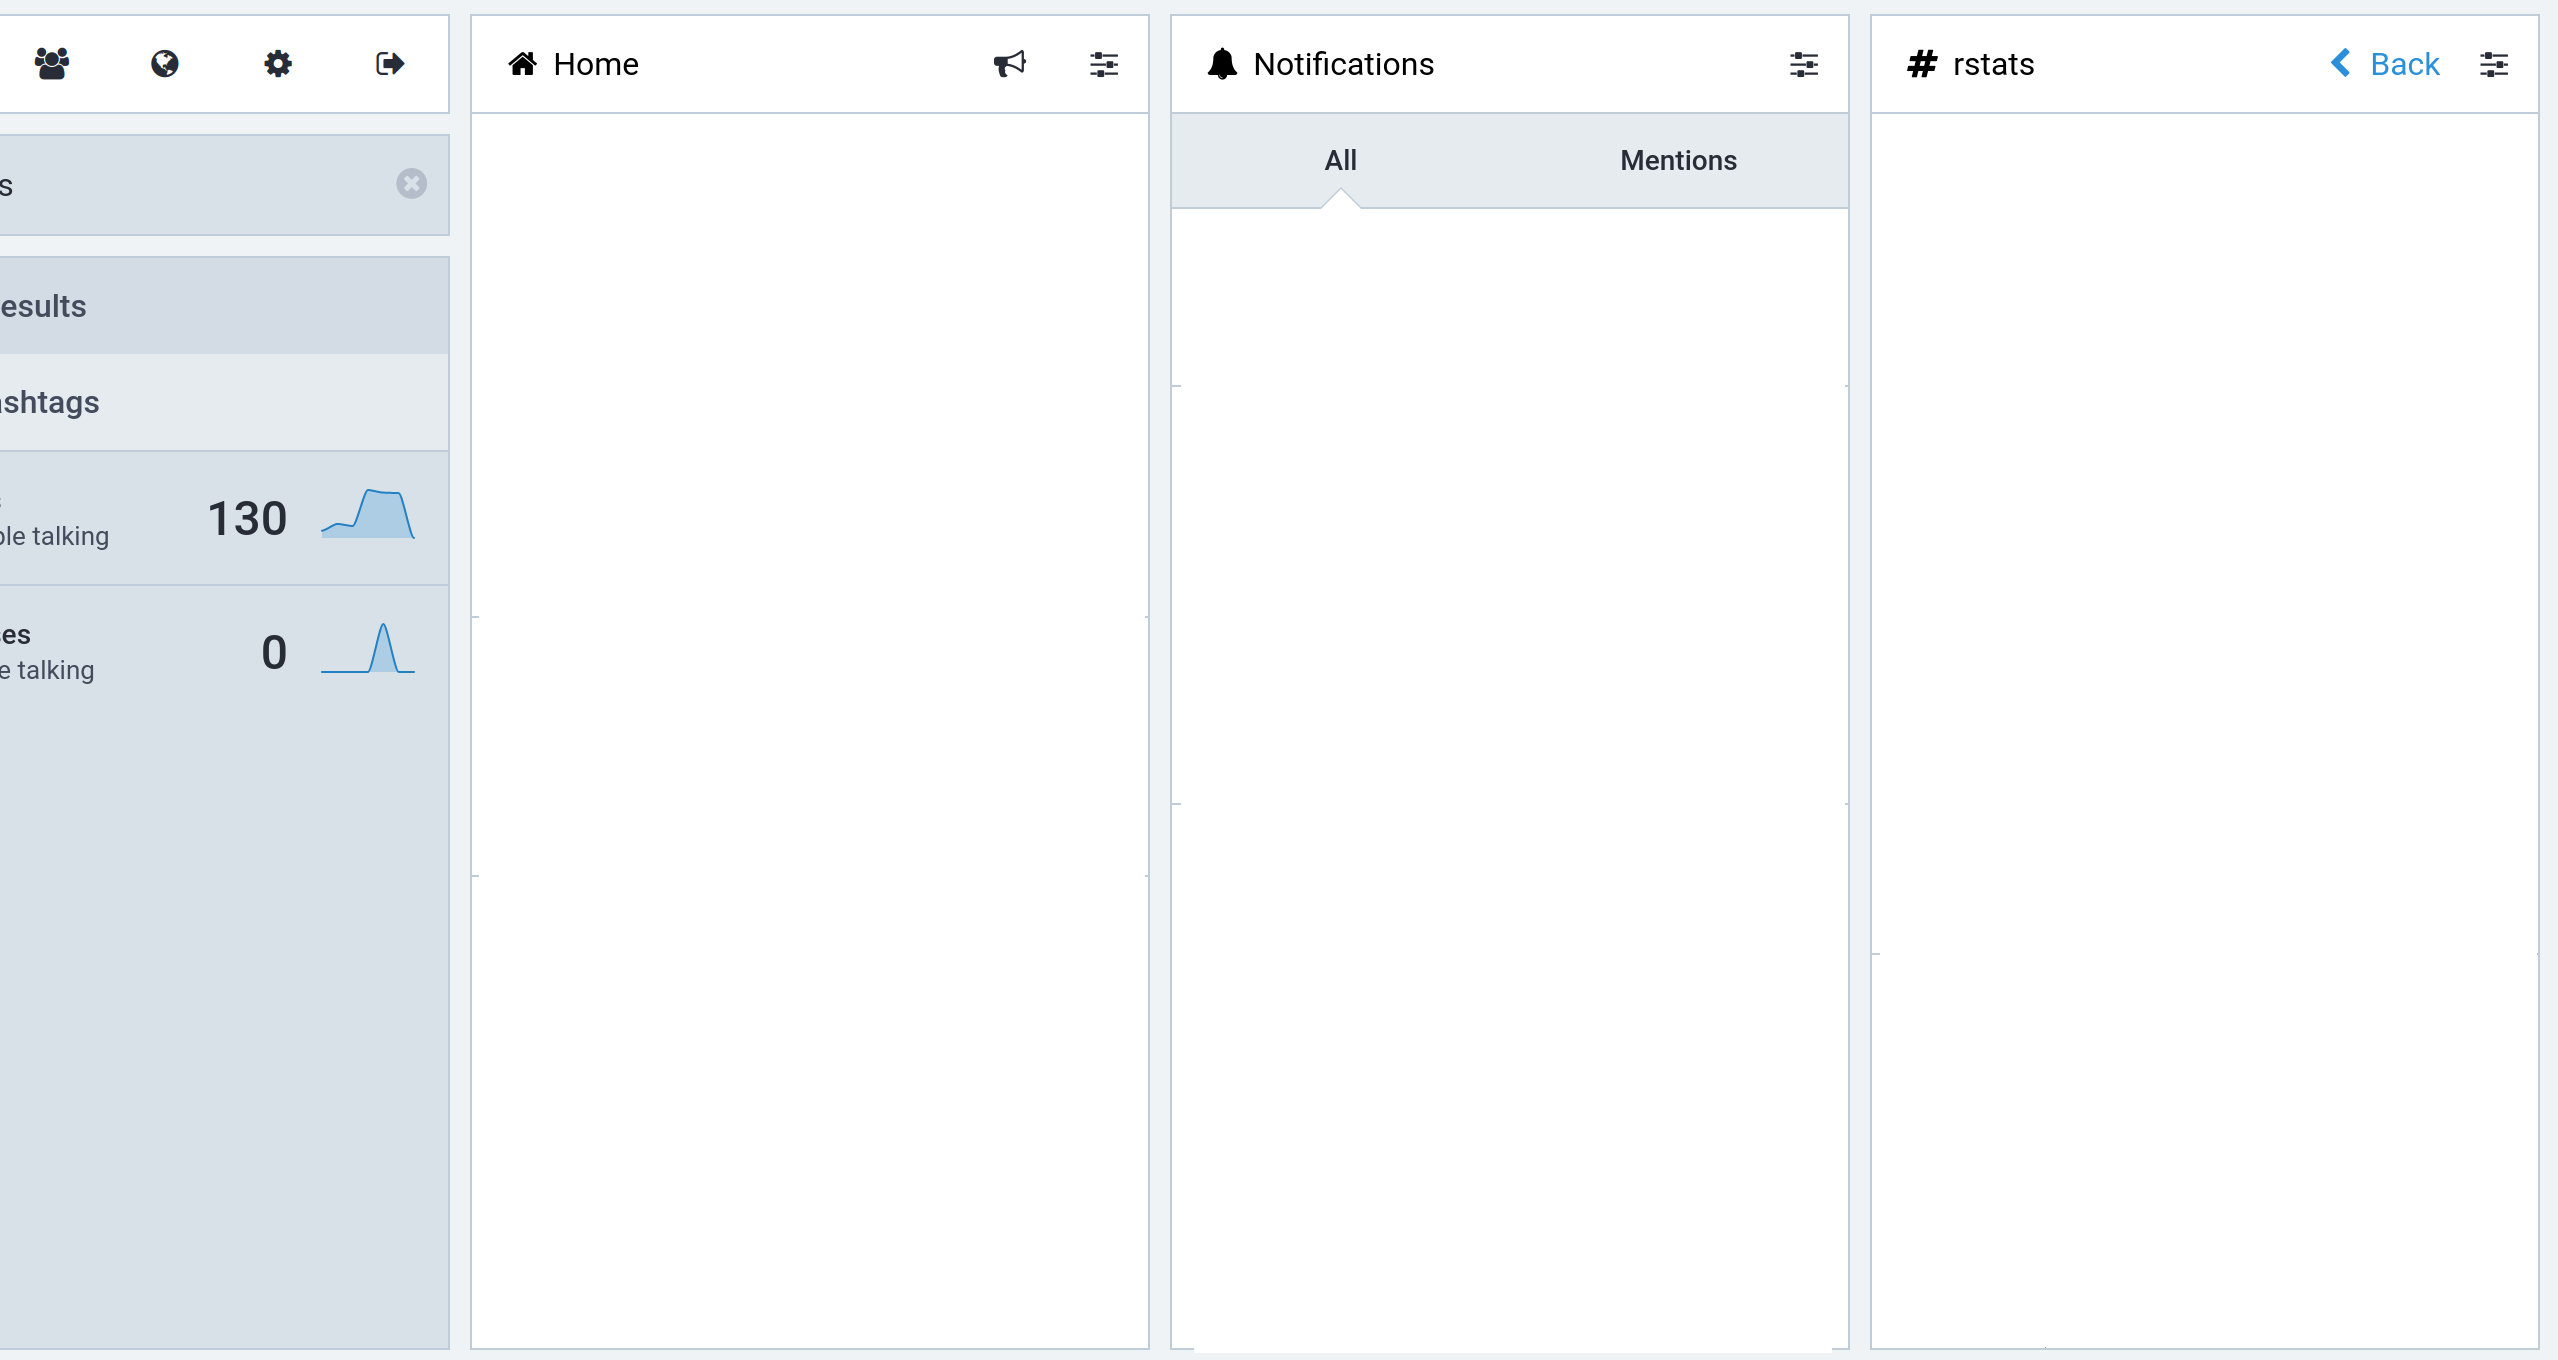Clear the search field with the X icon
The height and width of the screenshot is (1360, 2558).
(x=411, y=184)
